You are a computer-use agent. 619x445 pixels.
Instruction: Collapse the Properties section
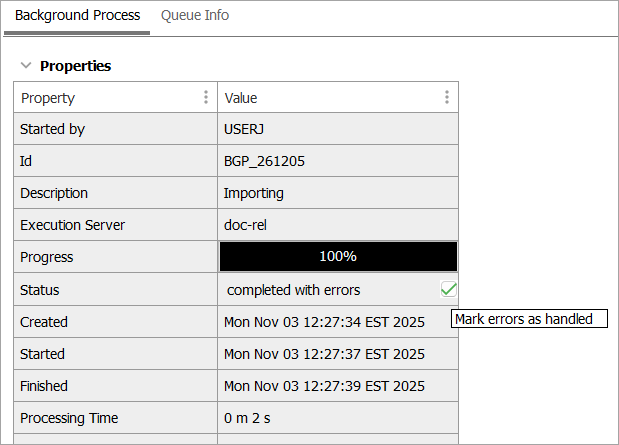point(26,66)
